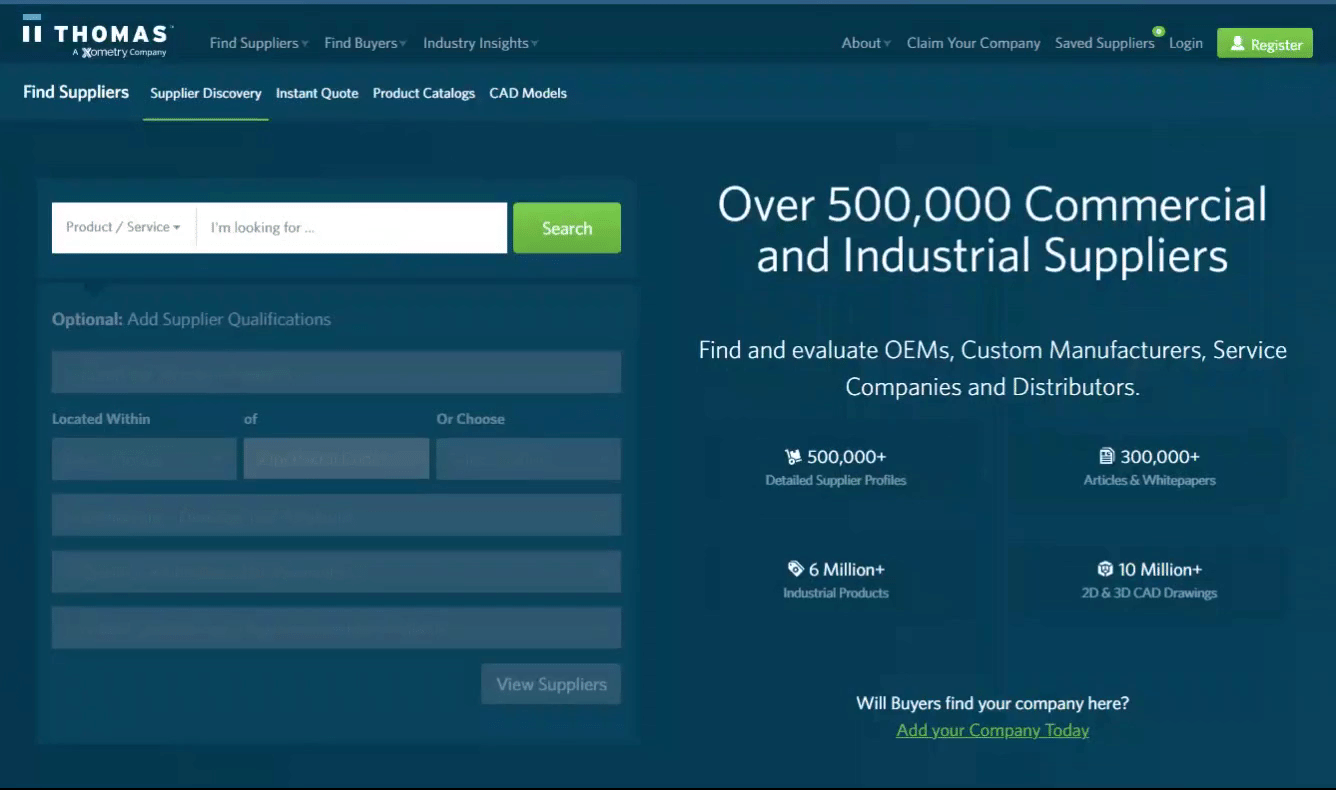
Task: Click the 'Detailed Supplier Profiles' text
Action: tap(836, 480)
